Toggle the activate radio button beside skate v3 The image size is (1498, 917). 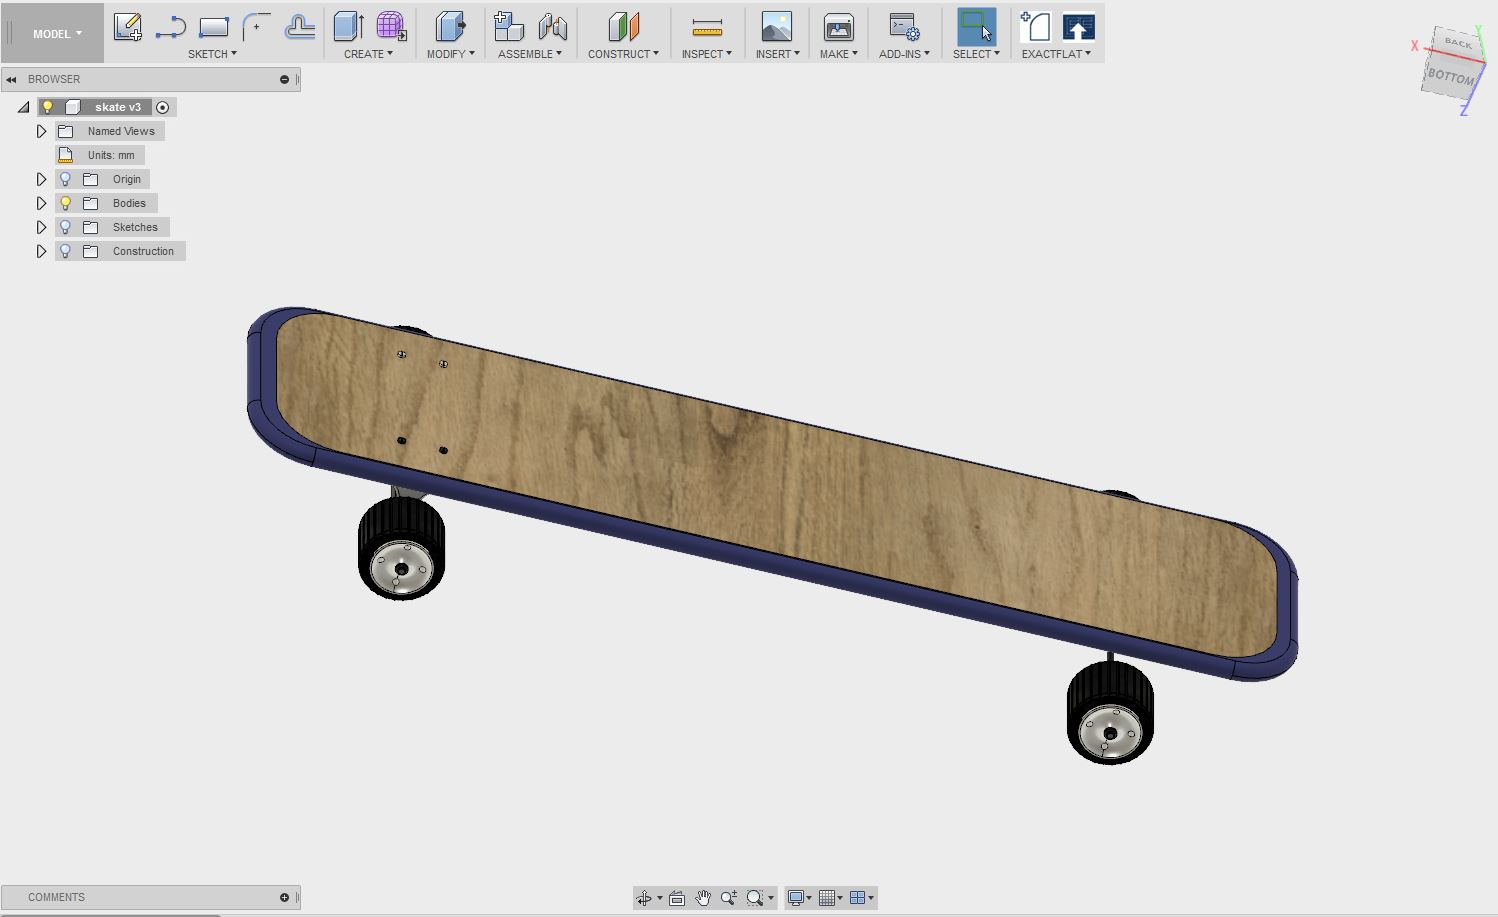coord(162,107)
